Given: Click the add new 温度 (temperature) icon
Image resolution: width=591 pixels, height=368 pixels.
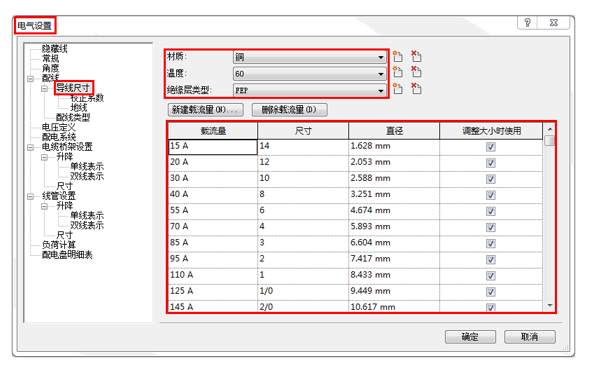Looking at the screenshot, I should click(398, 72).
